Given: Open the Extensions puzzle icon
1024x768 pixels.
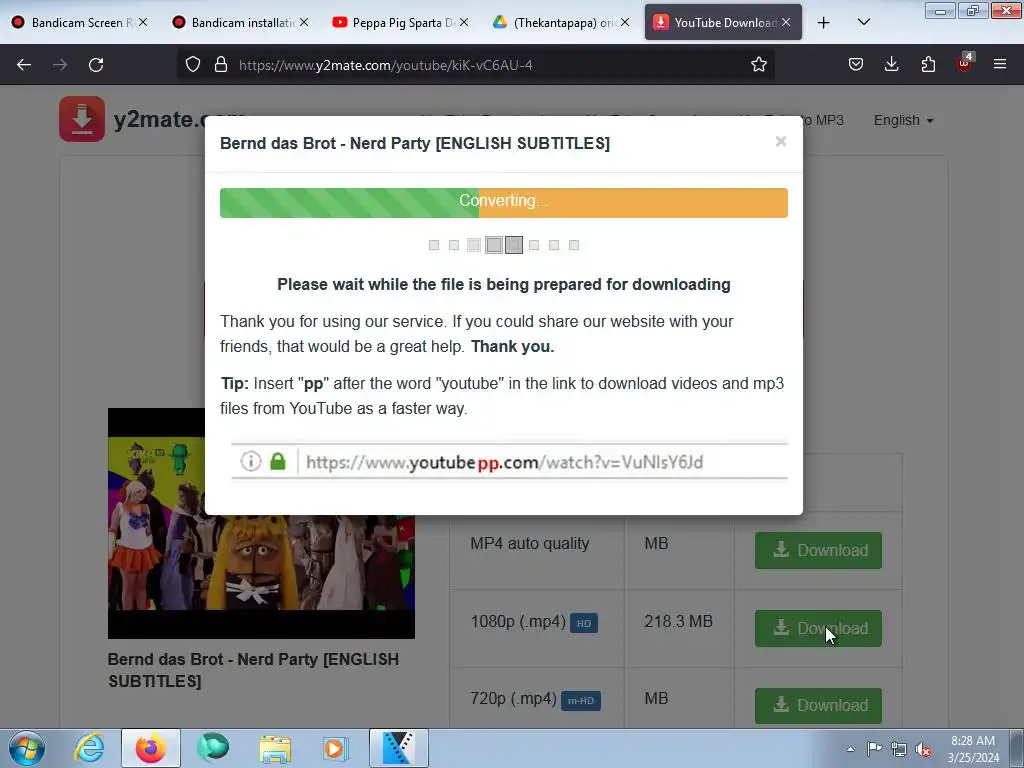Looking at the screenshot, I should [928, 65].
